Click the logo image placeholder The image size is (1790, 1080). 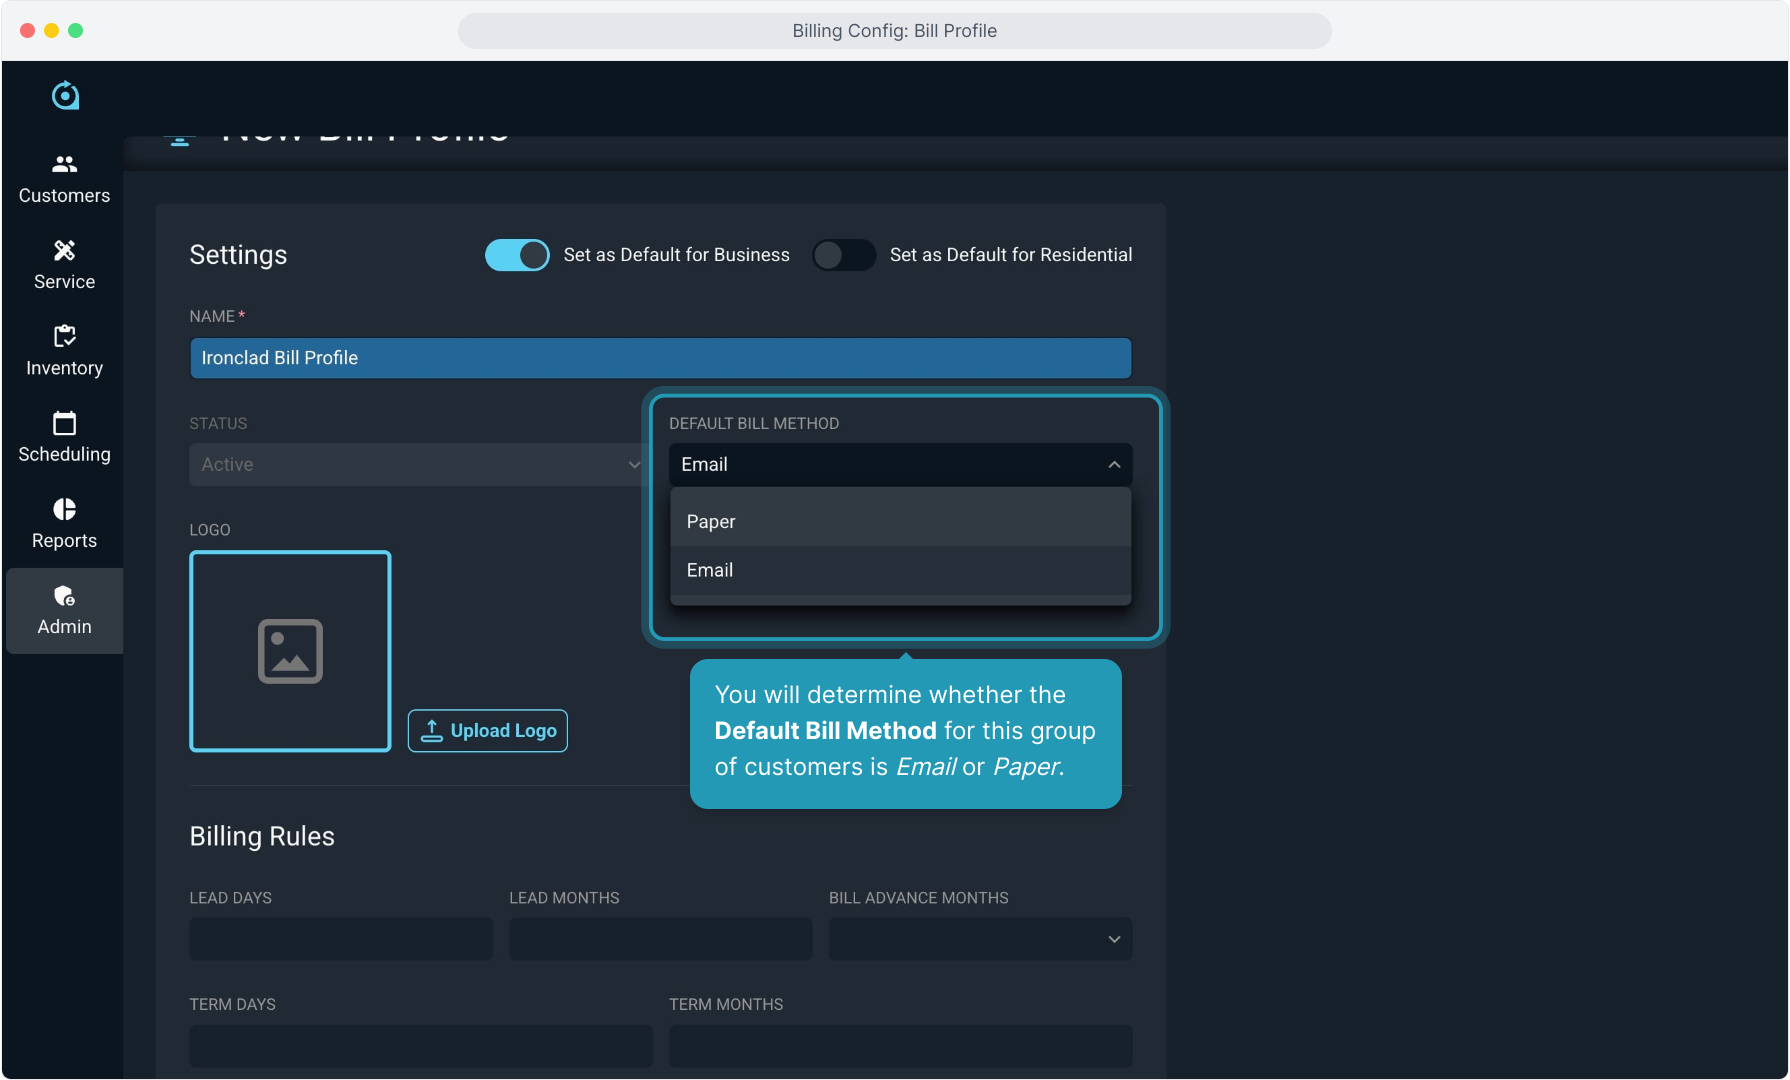[x=290, y=651]
